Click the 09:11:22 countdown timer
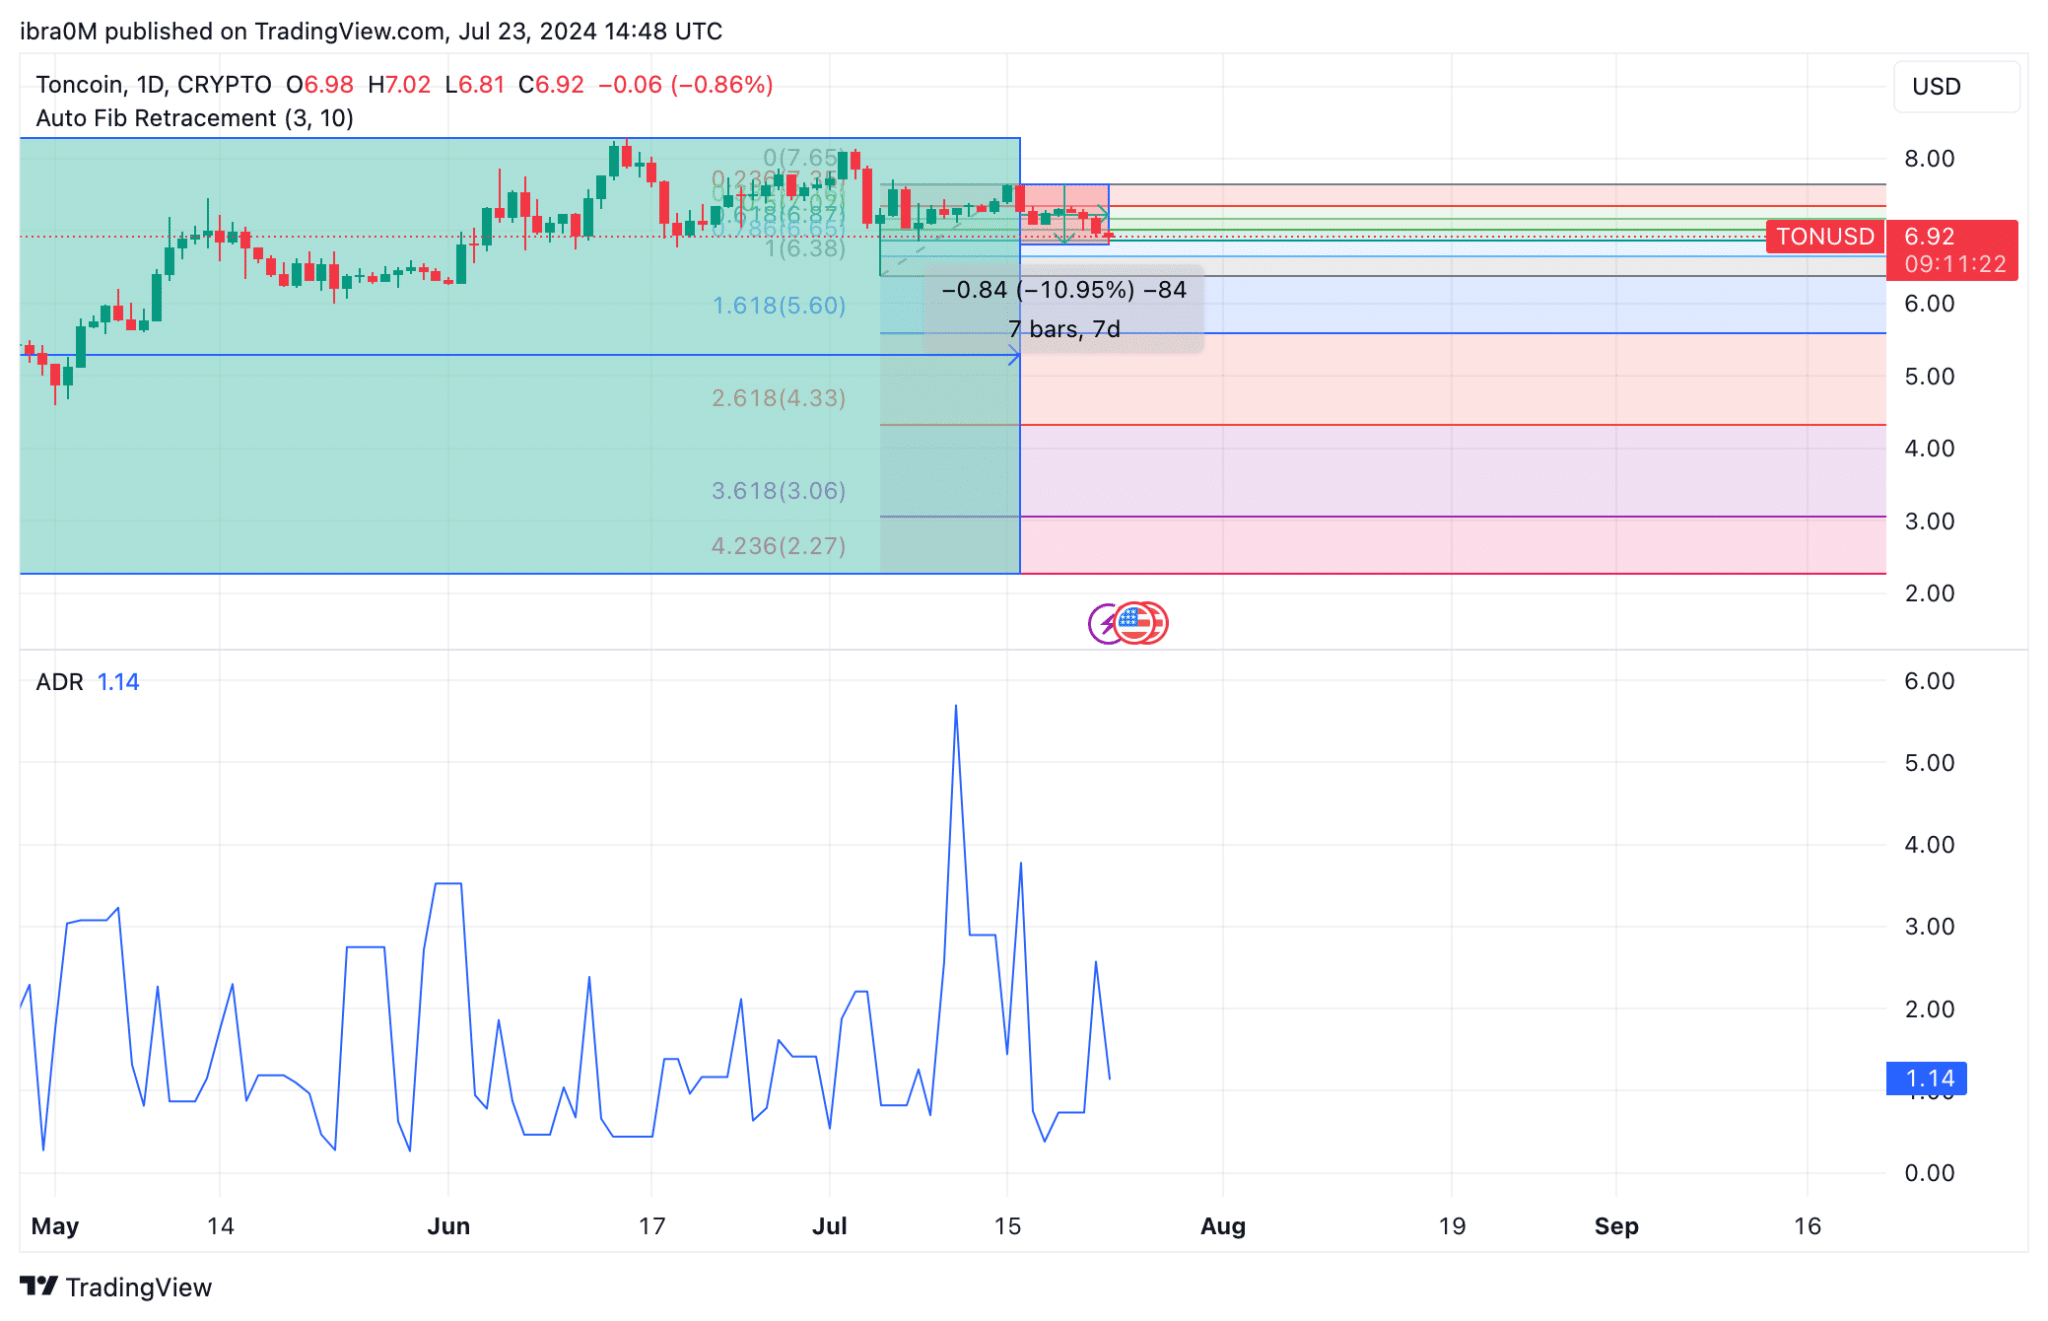2048x1321 pixels. point(1955,264)
